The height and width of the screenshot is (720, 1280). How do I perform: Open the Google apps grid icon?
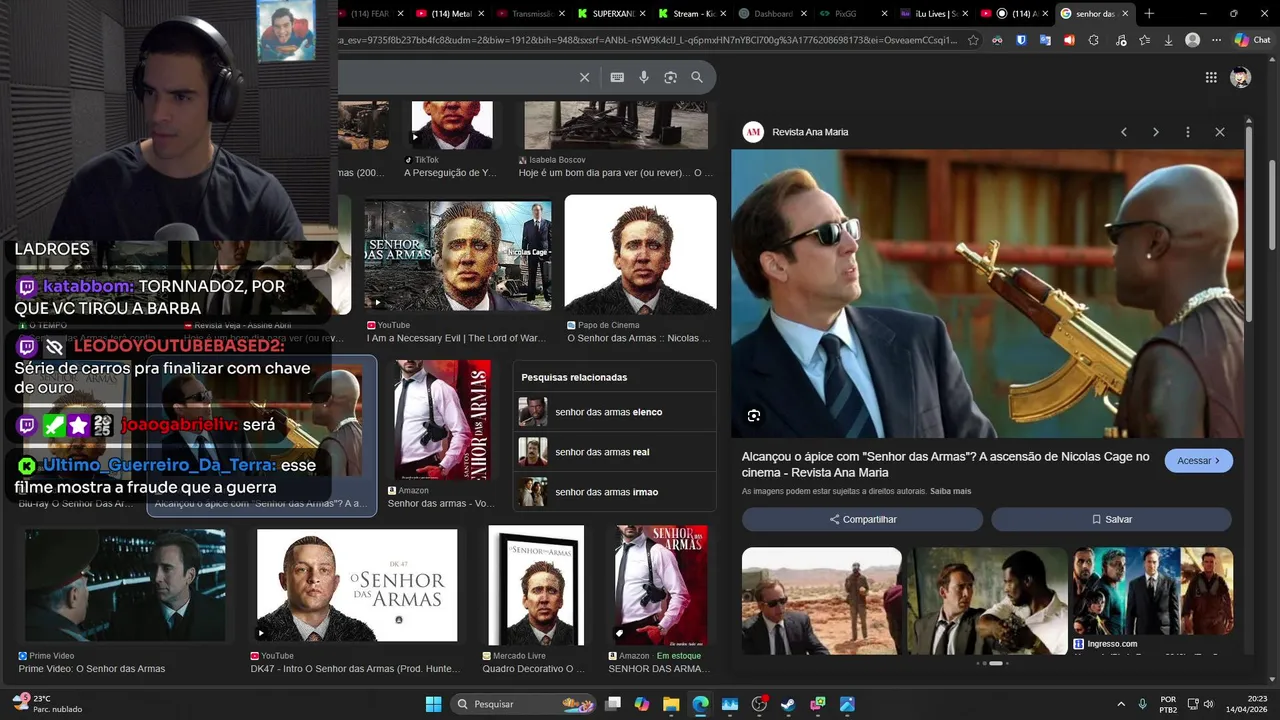tap(1211, 78)
